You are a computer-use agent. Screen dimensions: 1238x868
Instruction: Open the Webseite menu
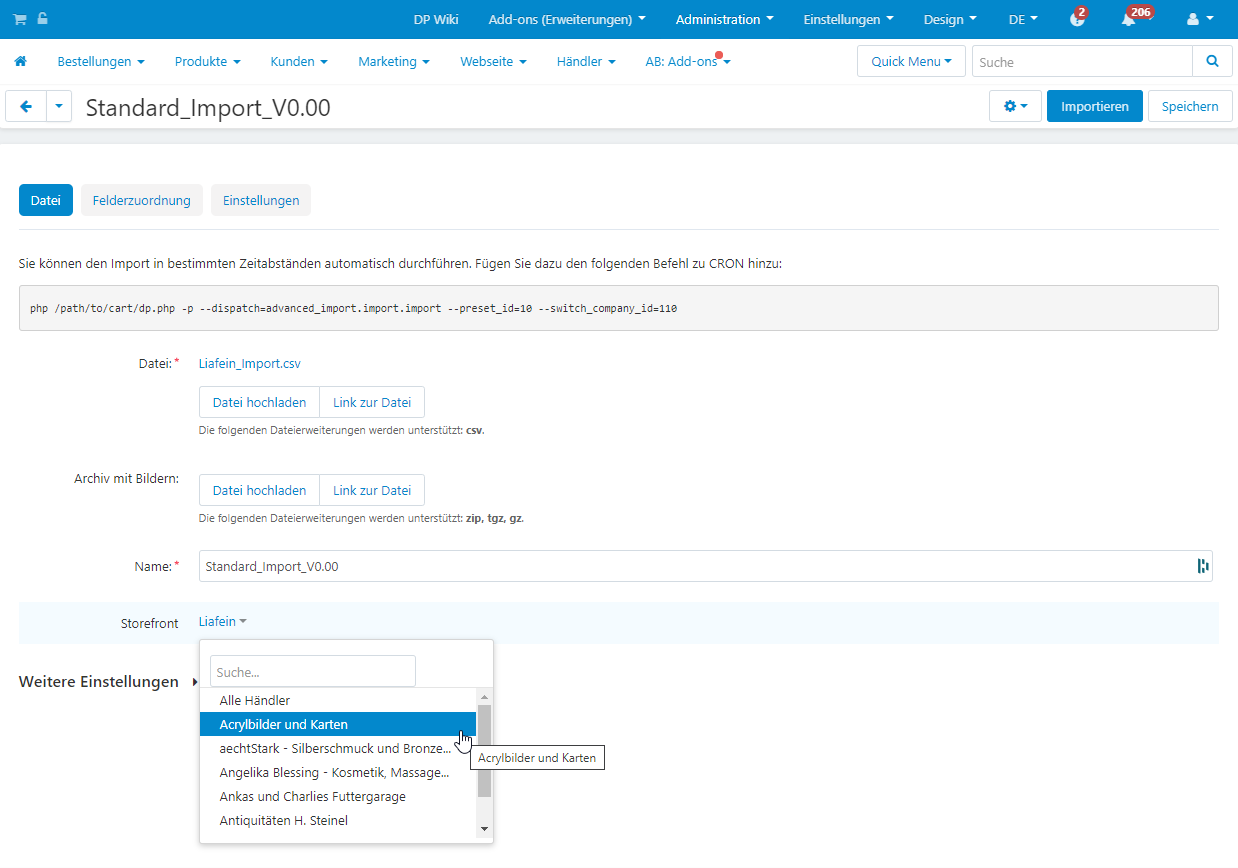coord(493,62)
